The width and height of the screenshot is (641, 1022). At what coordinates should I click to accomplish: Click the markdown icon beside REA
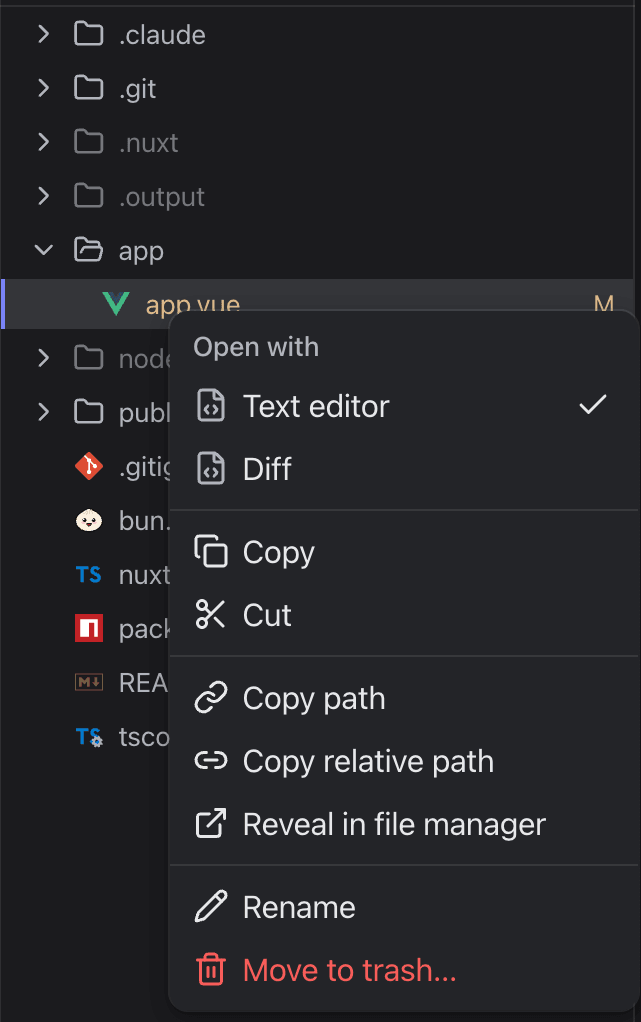[x=89, y=682]
